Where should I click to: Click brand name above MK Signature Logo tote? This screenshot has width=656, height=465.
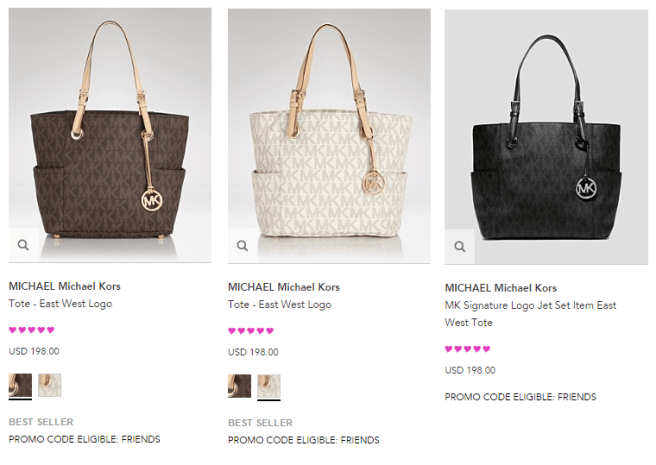tap(500, 288)
